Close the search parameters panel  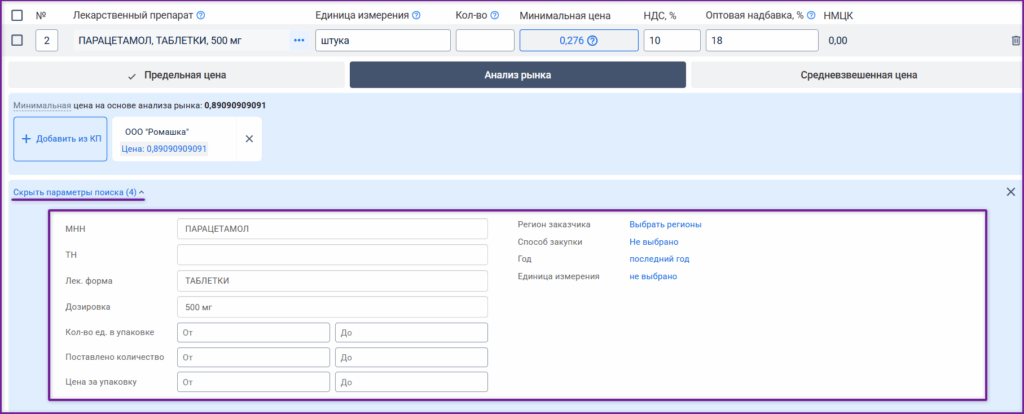click(1010, 191)
